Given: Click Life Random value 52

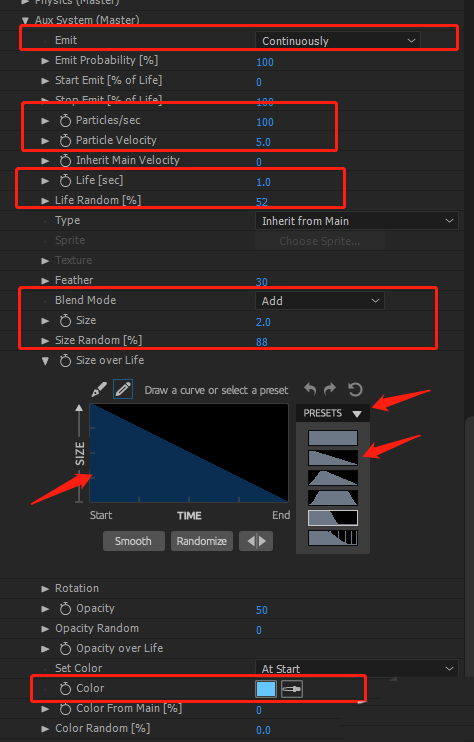Looking at the screenshot, I should pyautogui.click(x=262, y=202).
